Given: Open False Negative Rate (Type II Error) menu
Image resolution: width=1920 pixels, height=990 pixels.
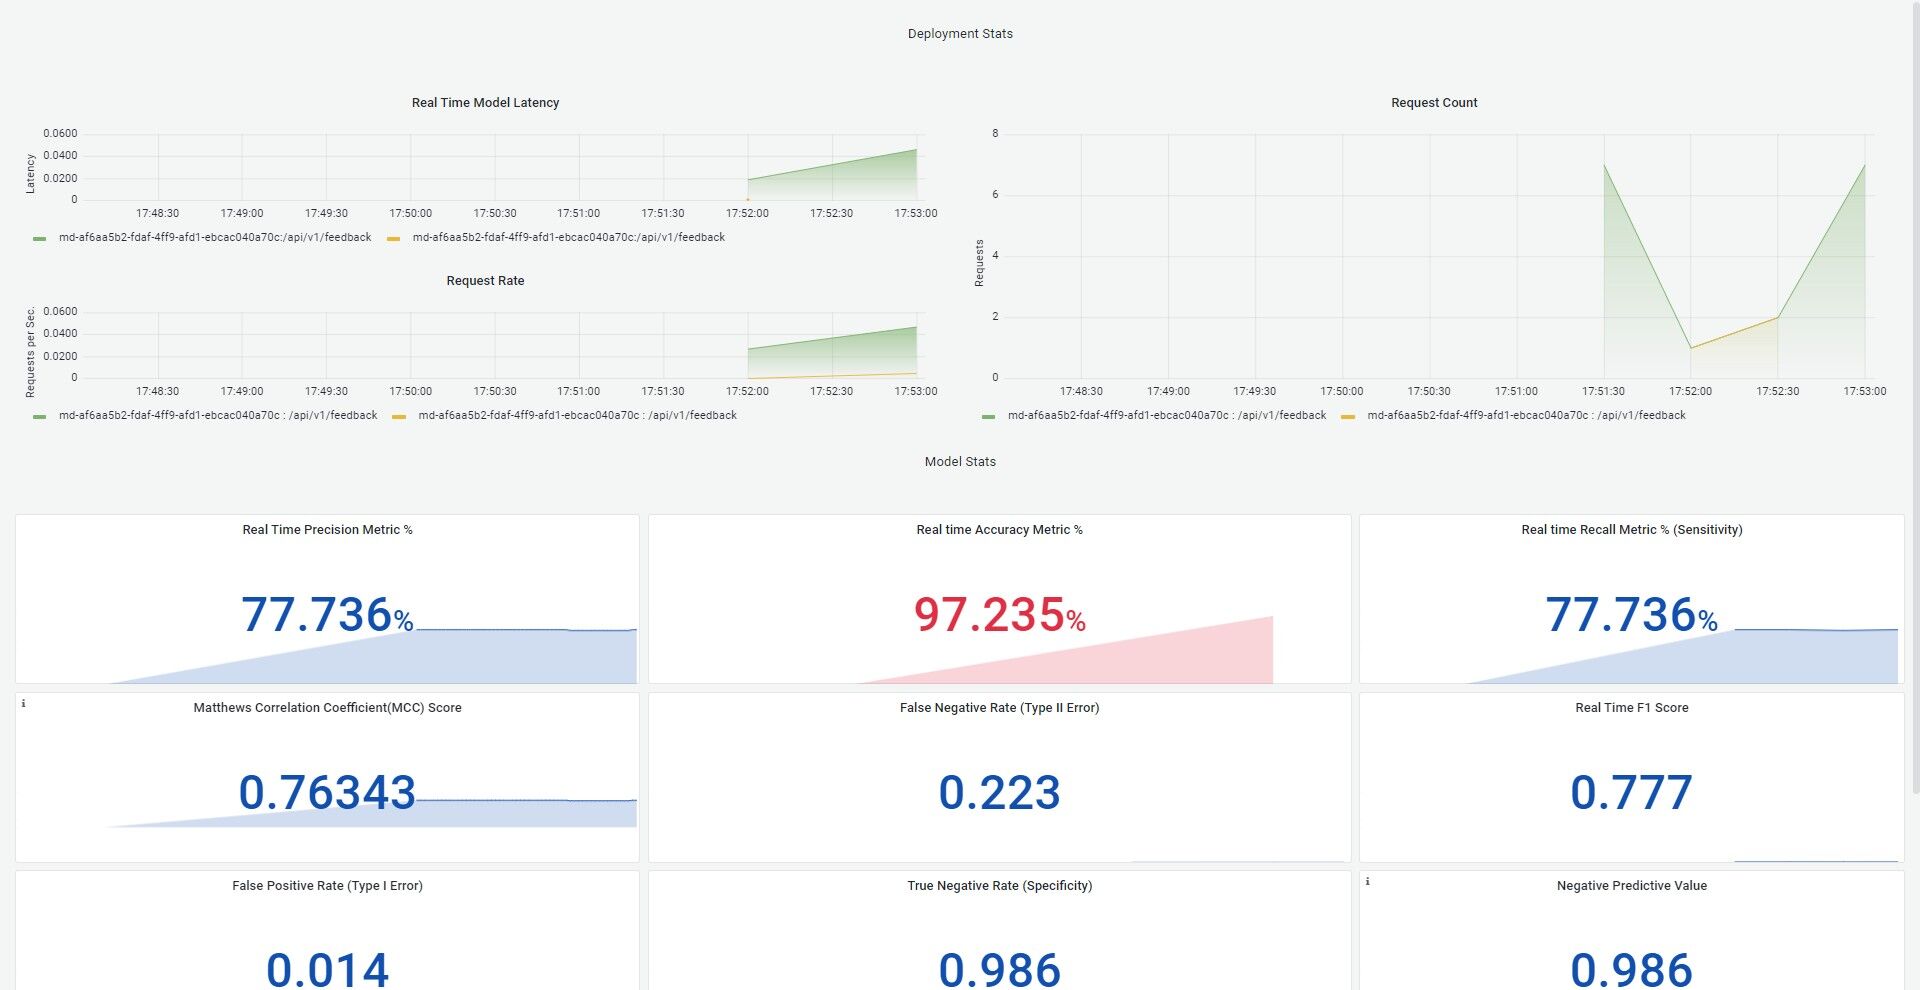Looking at the screenshot, I should point(999,708).
